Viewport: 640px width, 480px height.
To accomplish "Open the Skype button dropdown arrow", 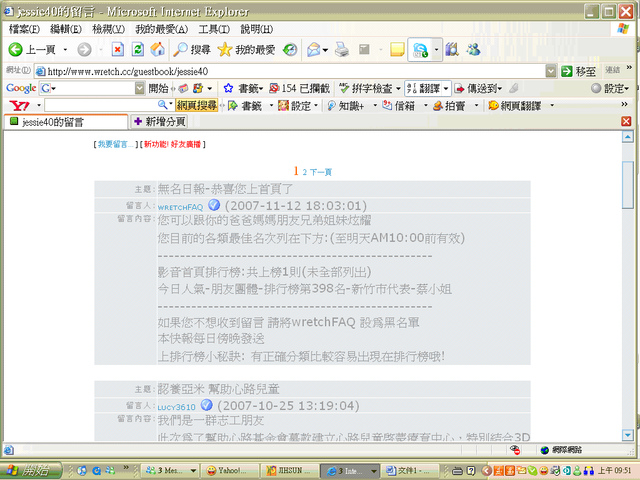I will coord(436,50).
